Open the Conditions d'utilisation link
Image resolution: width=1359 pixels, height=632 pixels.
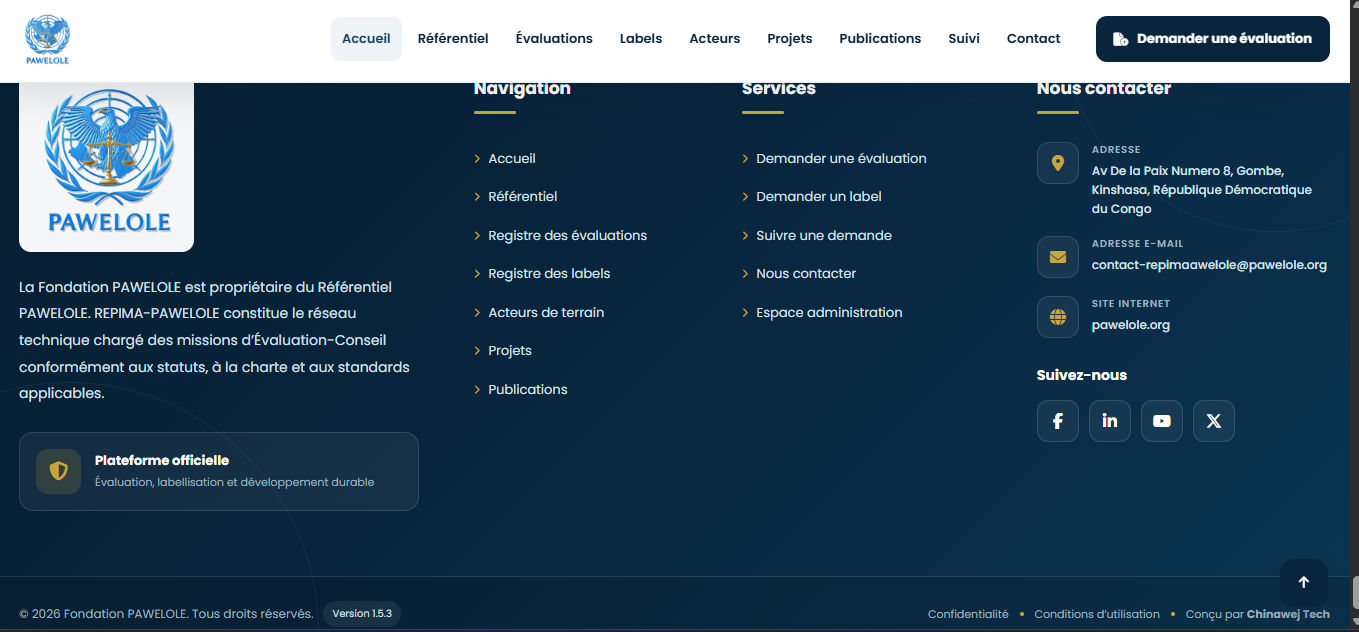(1097, 614)
